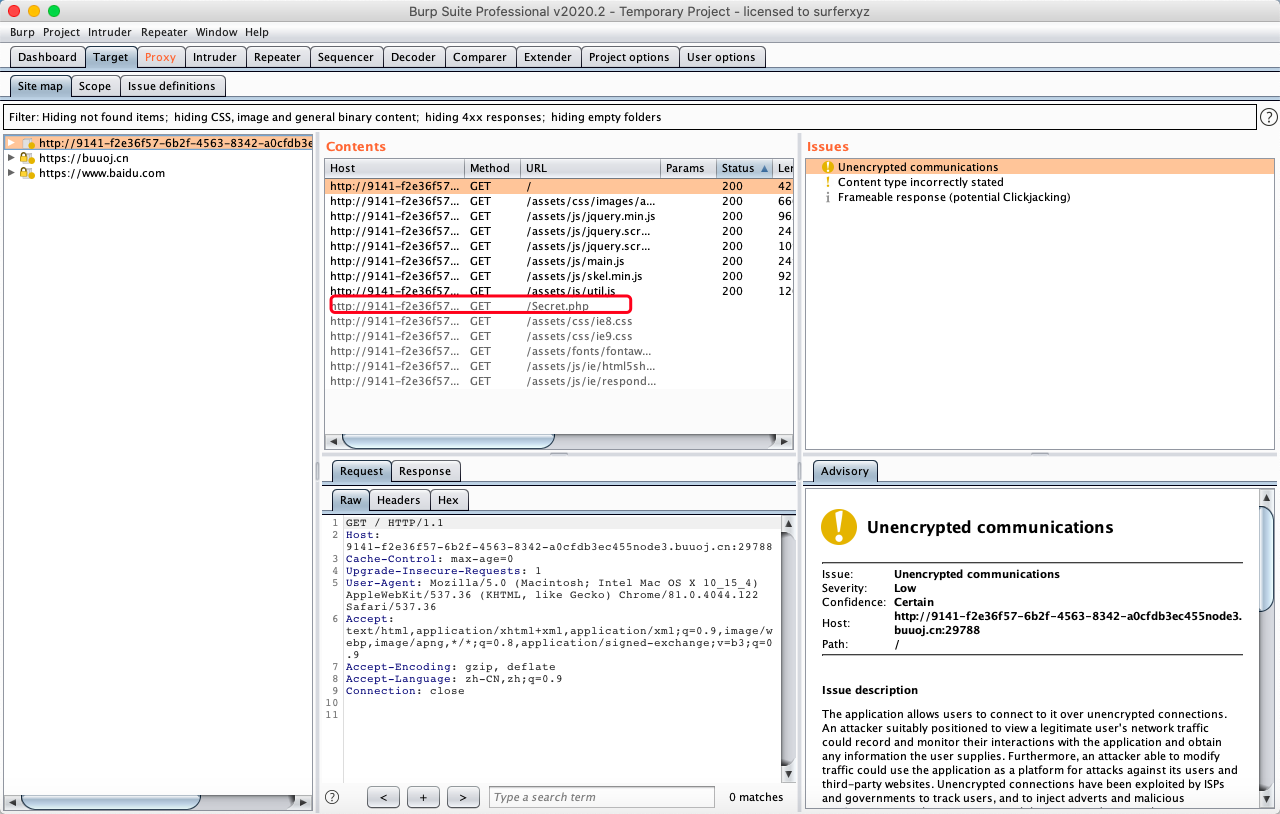Select the Frameable response issue
The height and width of the screenshot is (814, 1280).
pos(953,197)
